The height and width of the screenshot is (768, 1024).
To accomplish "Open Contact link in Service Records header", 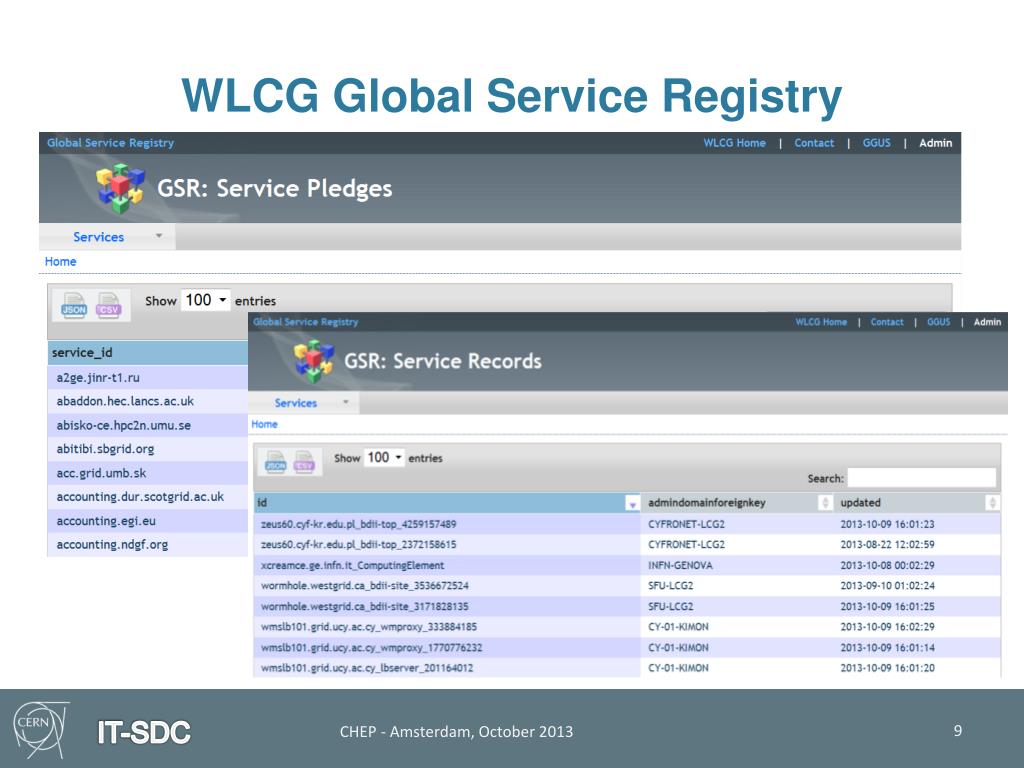I will 887,322.
